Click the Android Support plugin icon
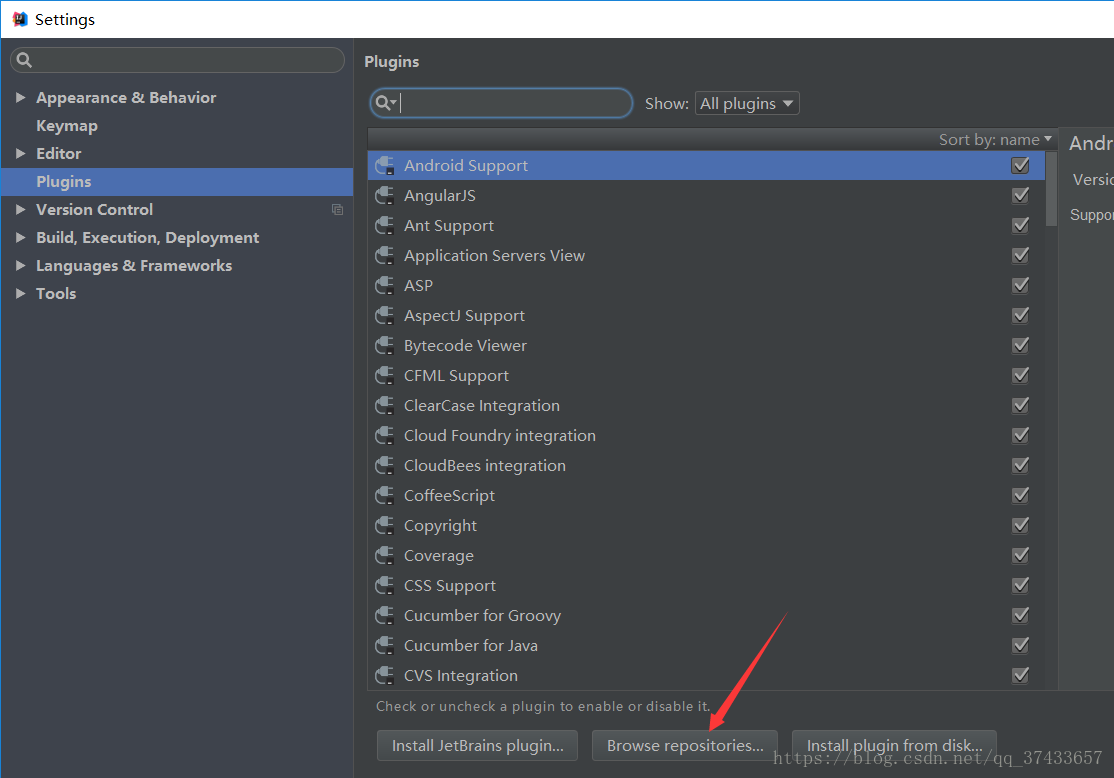Viewport: 1114px width, 778px height. click(384, 166)
